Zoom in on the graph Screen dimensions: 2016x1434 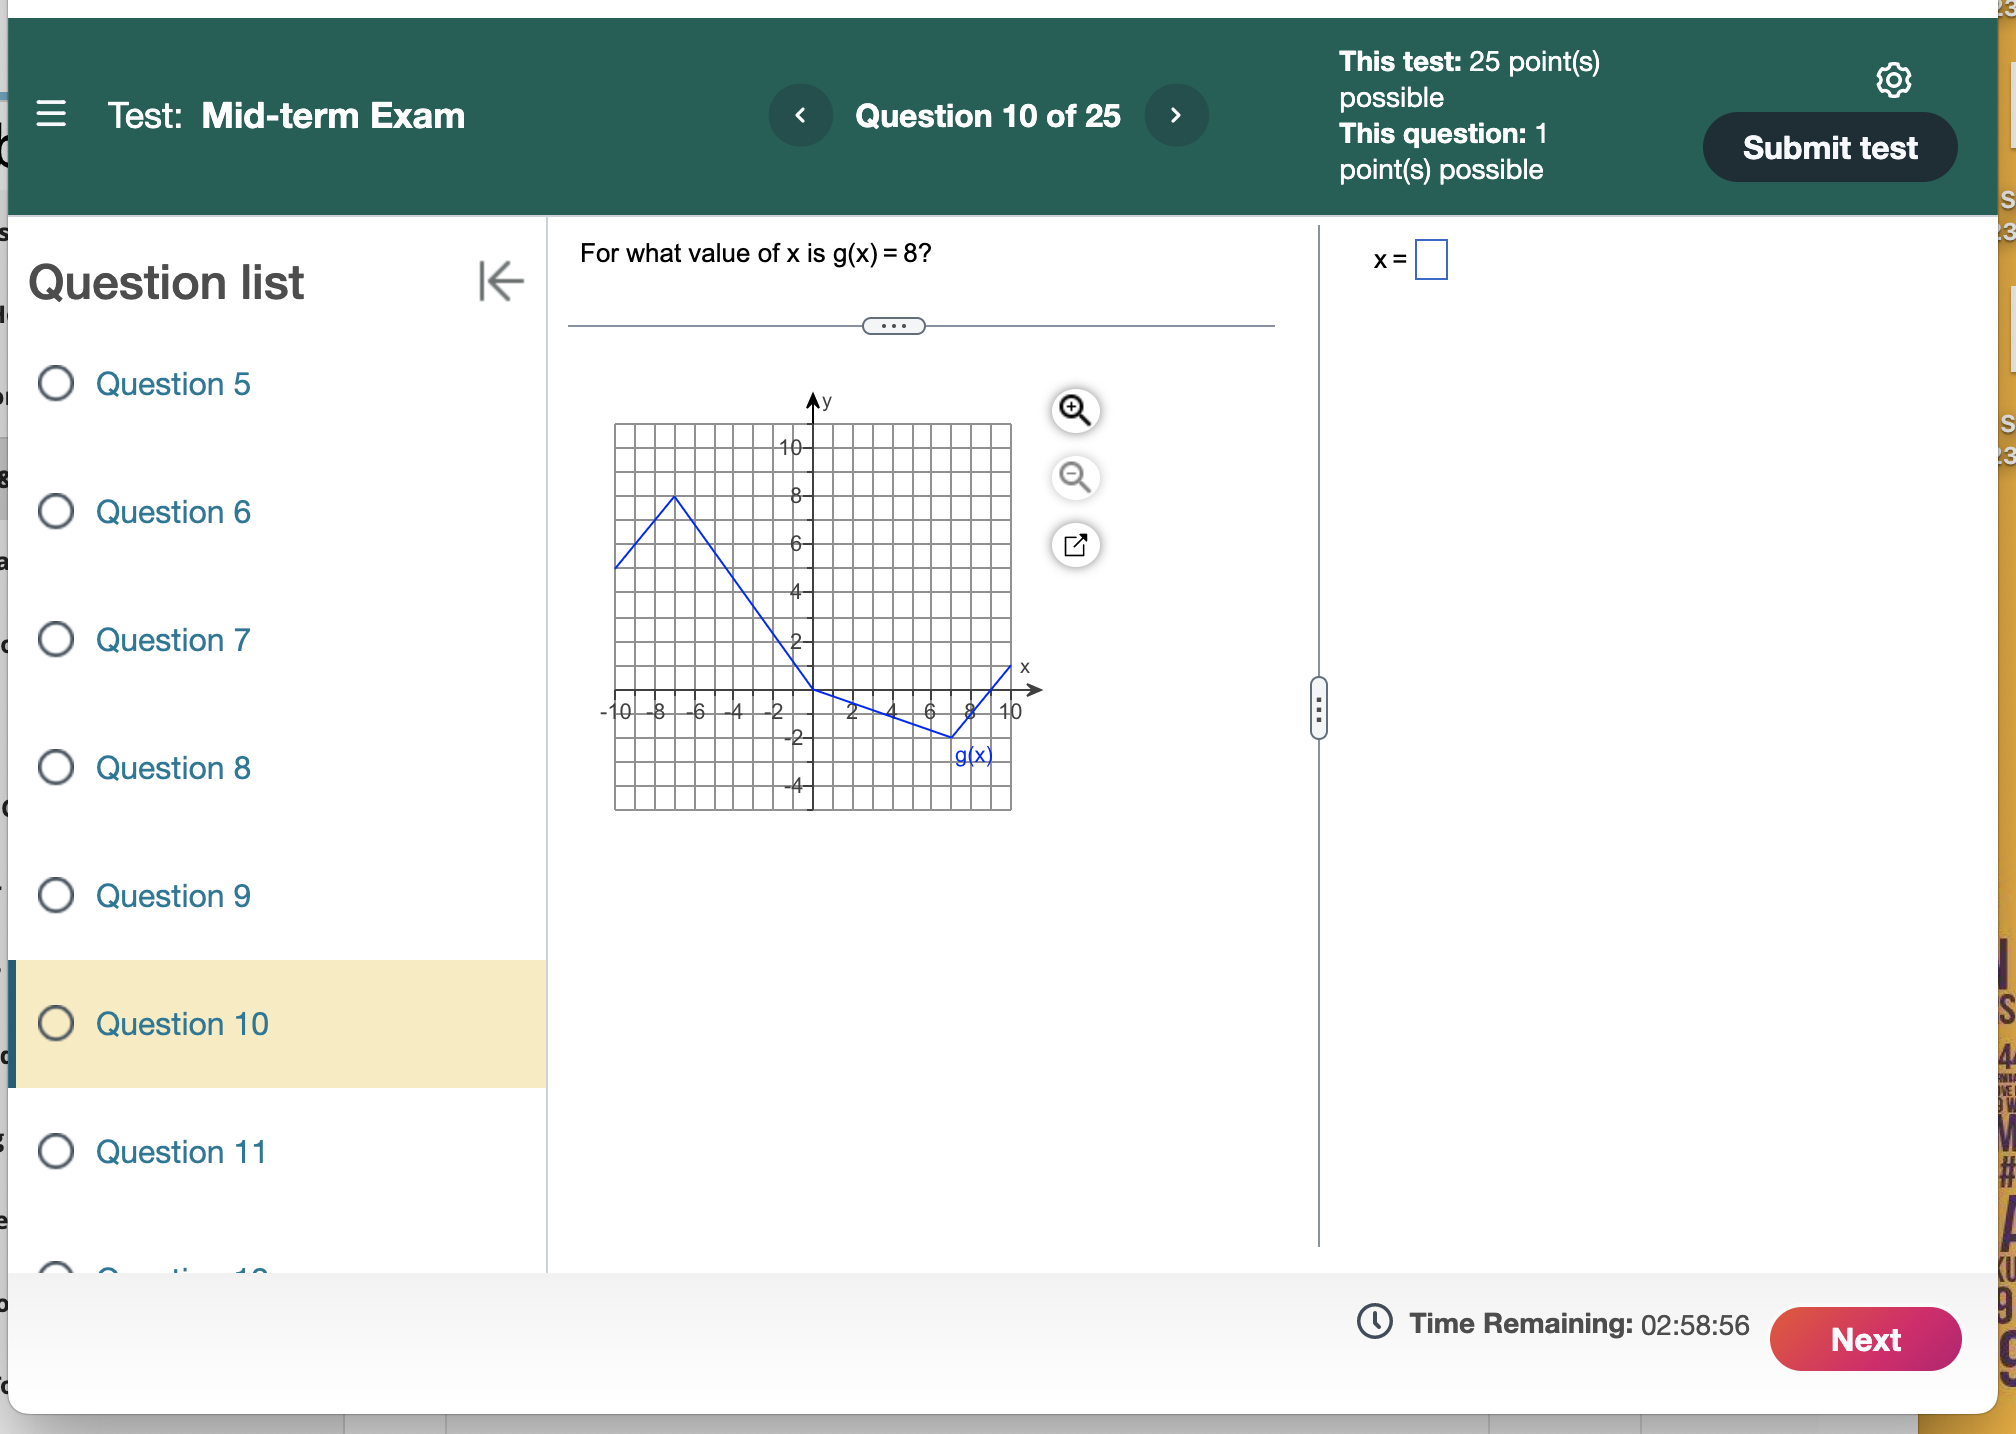[1075, 410]
